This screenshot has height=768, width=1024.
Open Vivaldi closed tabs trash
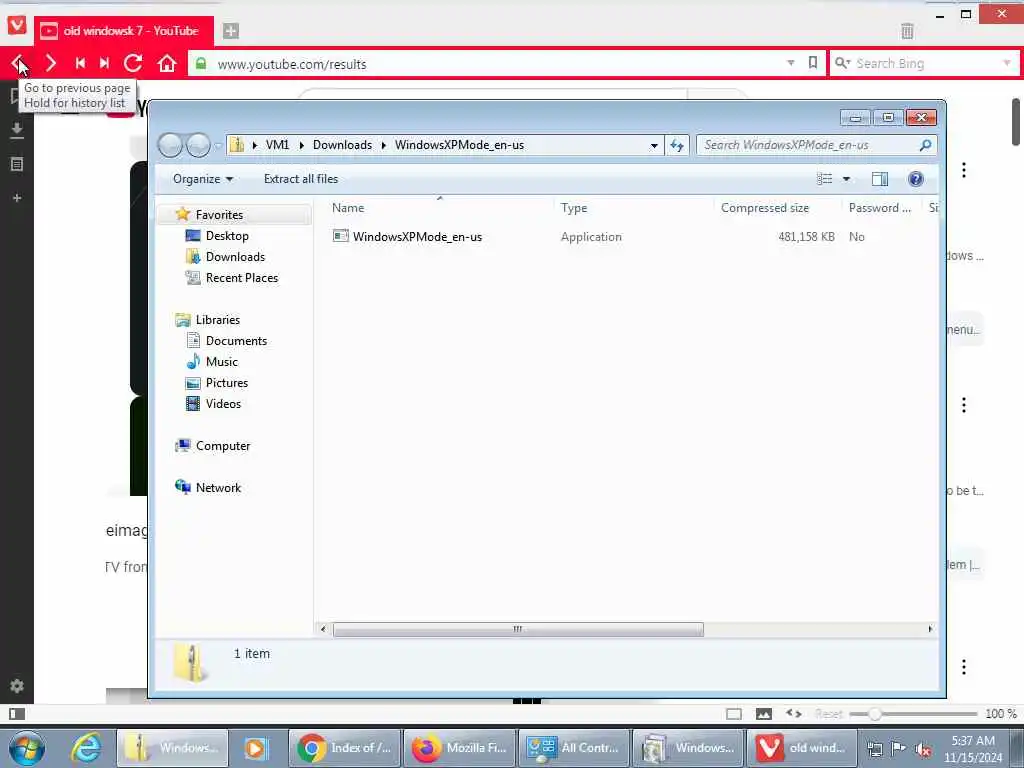pos(907,31)
